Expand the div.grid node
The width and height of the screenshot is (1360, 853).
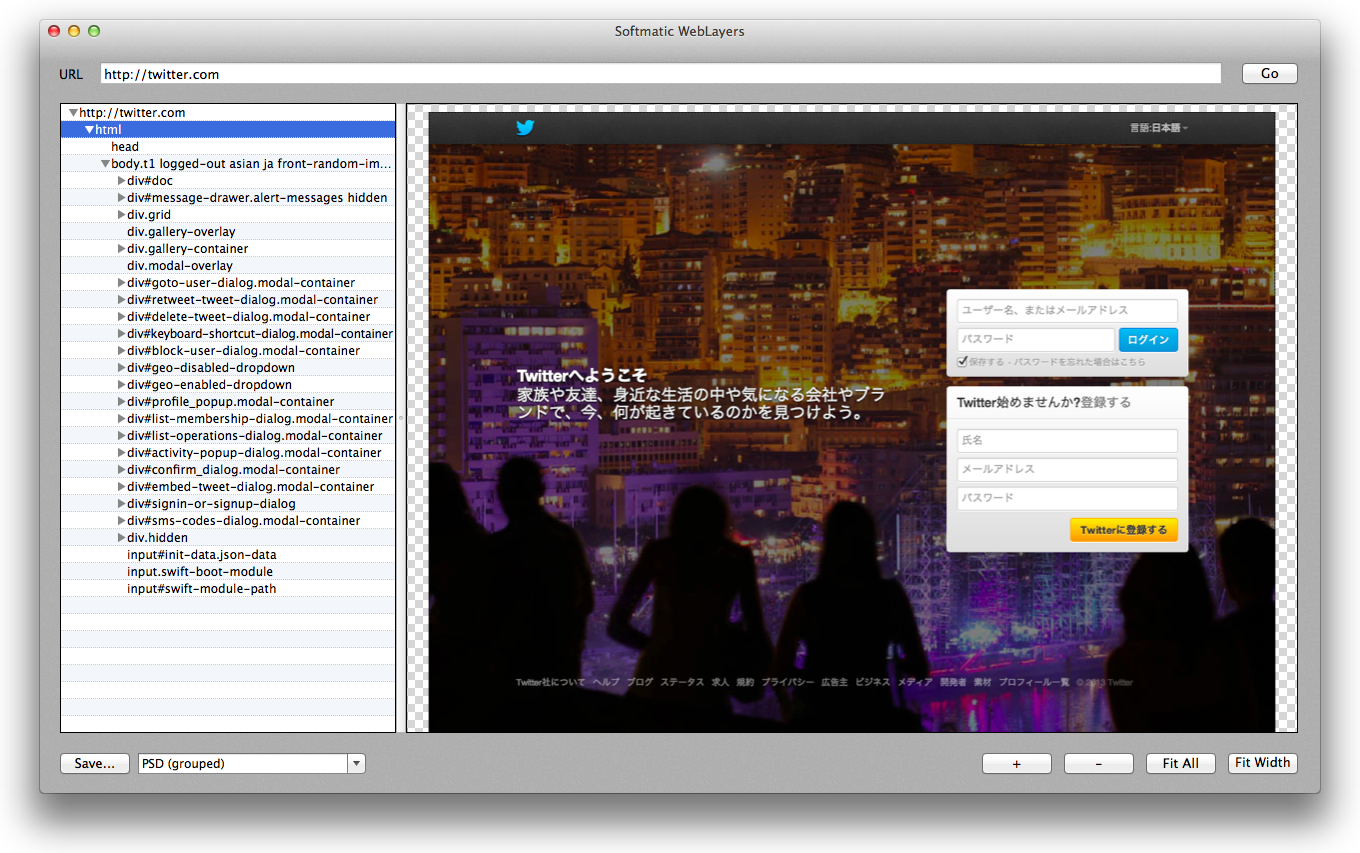click(121, 215)
